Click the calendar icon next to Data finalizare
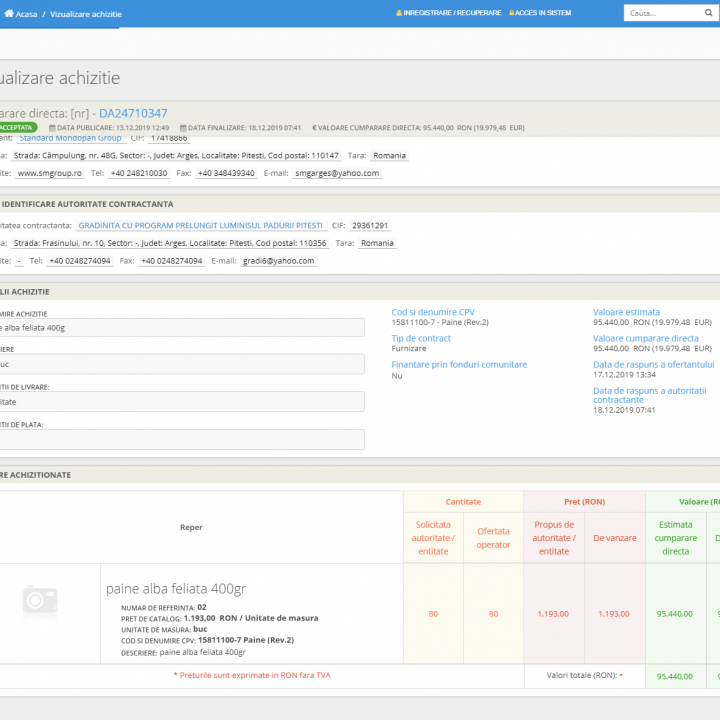Viewport: 720px width, 720px height. tap(183, 128)
